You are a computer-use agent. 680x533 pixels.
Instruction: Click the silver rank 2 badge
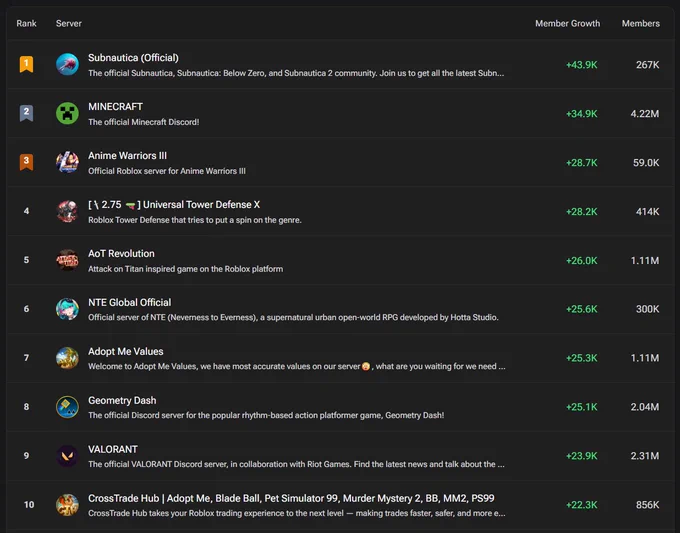26,113
